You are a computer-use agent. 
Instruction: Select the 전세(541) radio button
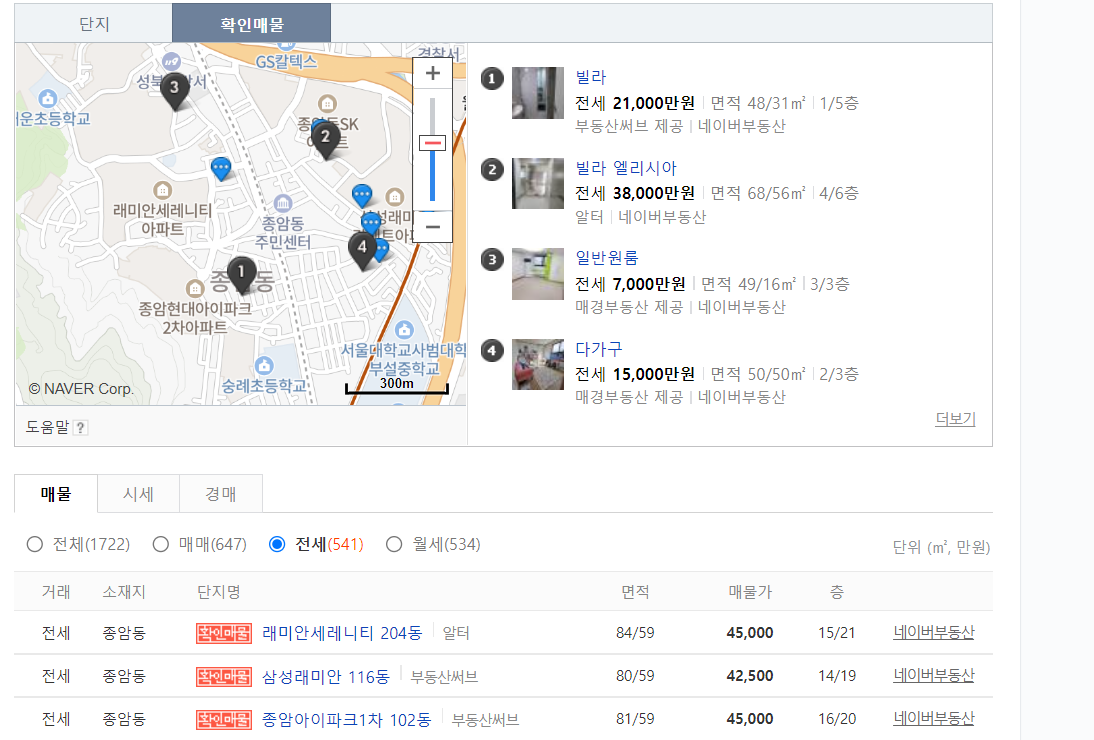click(x=277, y=544)
